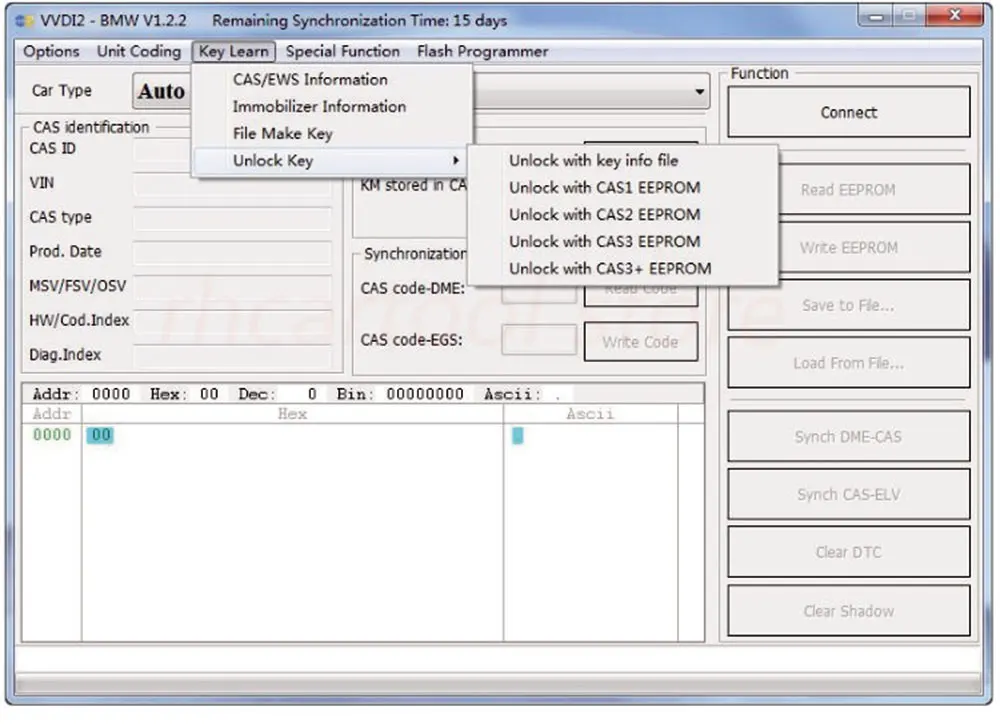Click the Prod. Date field
The height and width of the screenshot is (727, 1000).
[x=232, y=253]
